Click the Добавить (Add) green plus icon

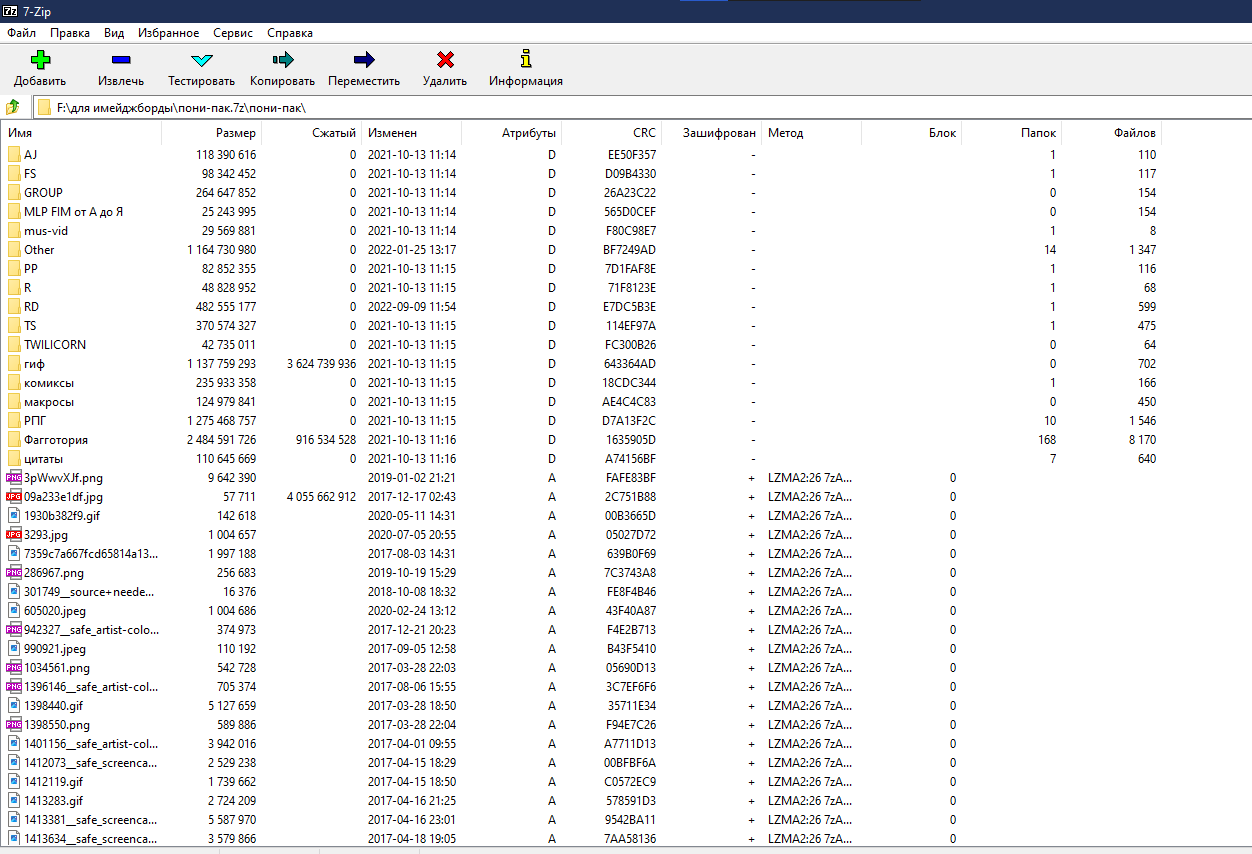[x=41, y=60]
